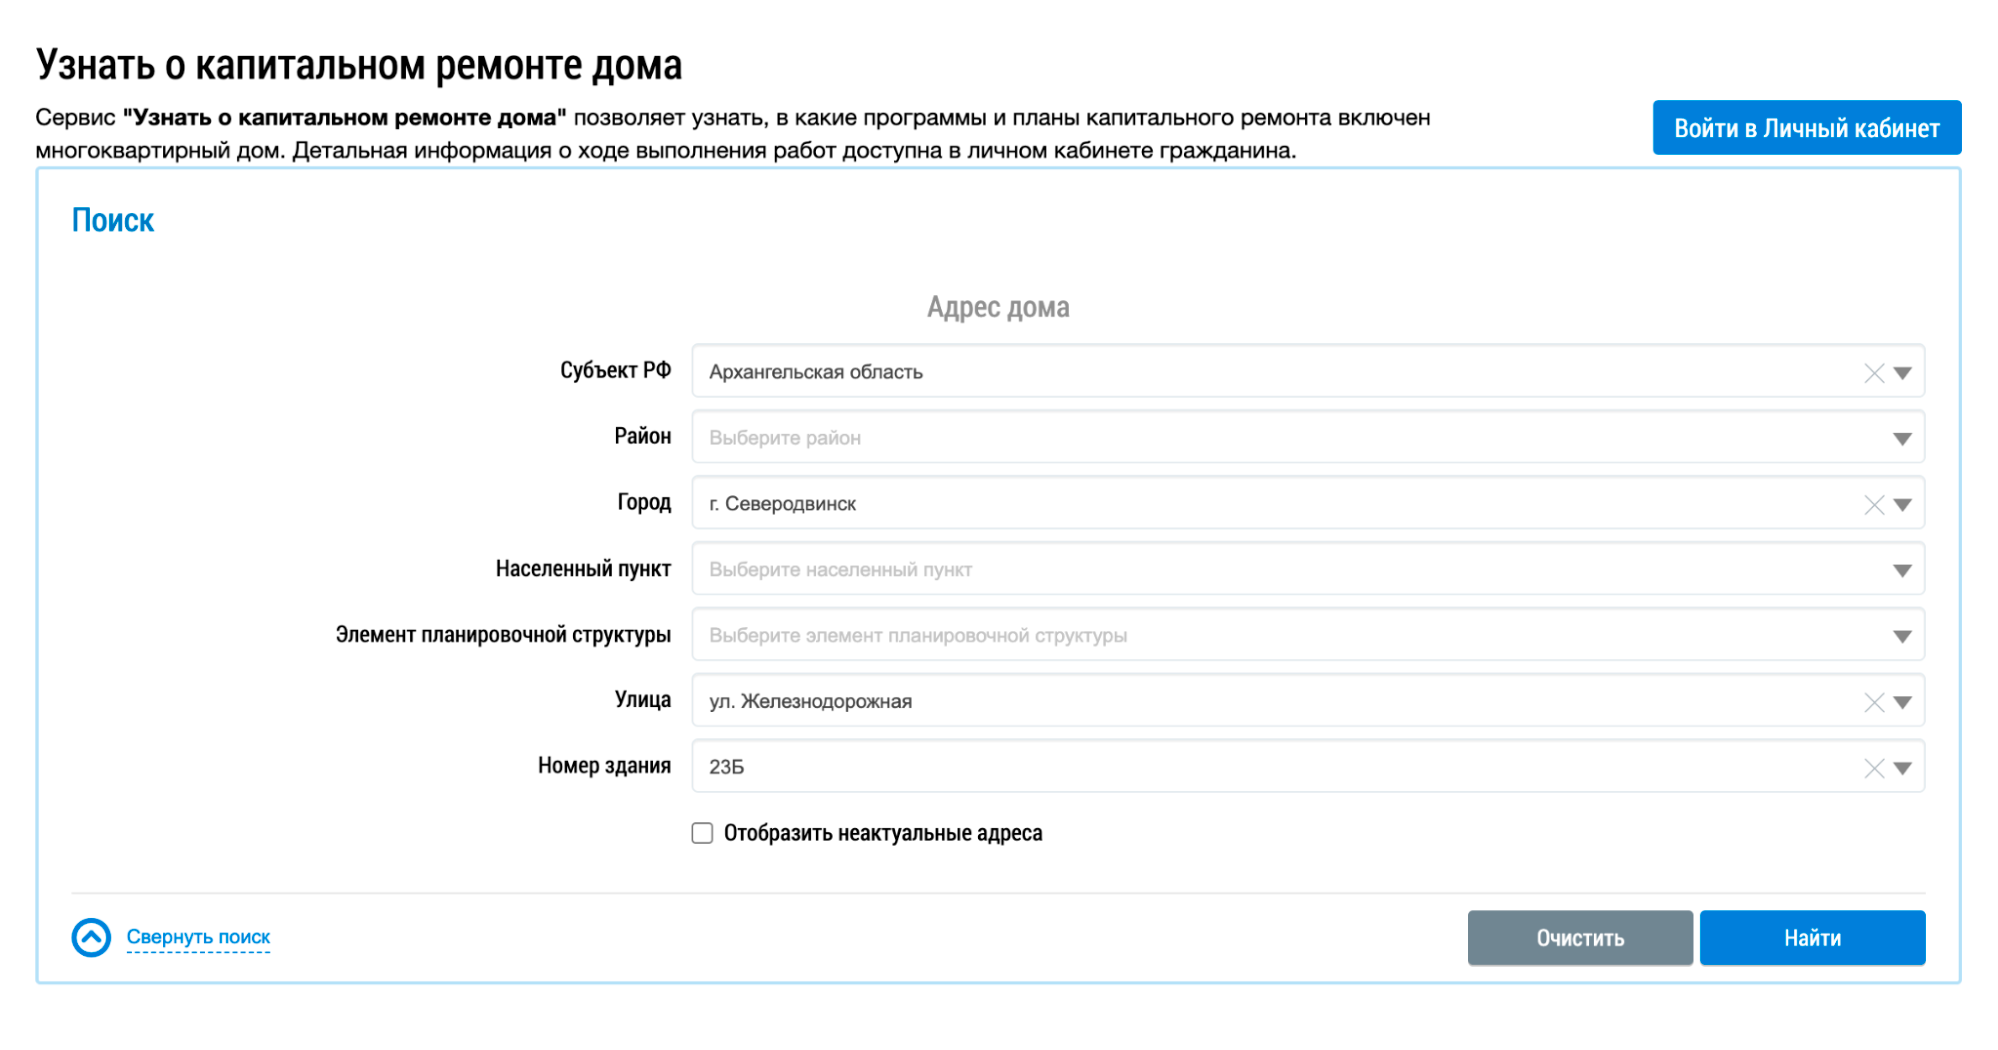Clear the Номер здания field with X icon
This screenshot has height=1050, width=1998.
(1873, 768)
